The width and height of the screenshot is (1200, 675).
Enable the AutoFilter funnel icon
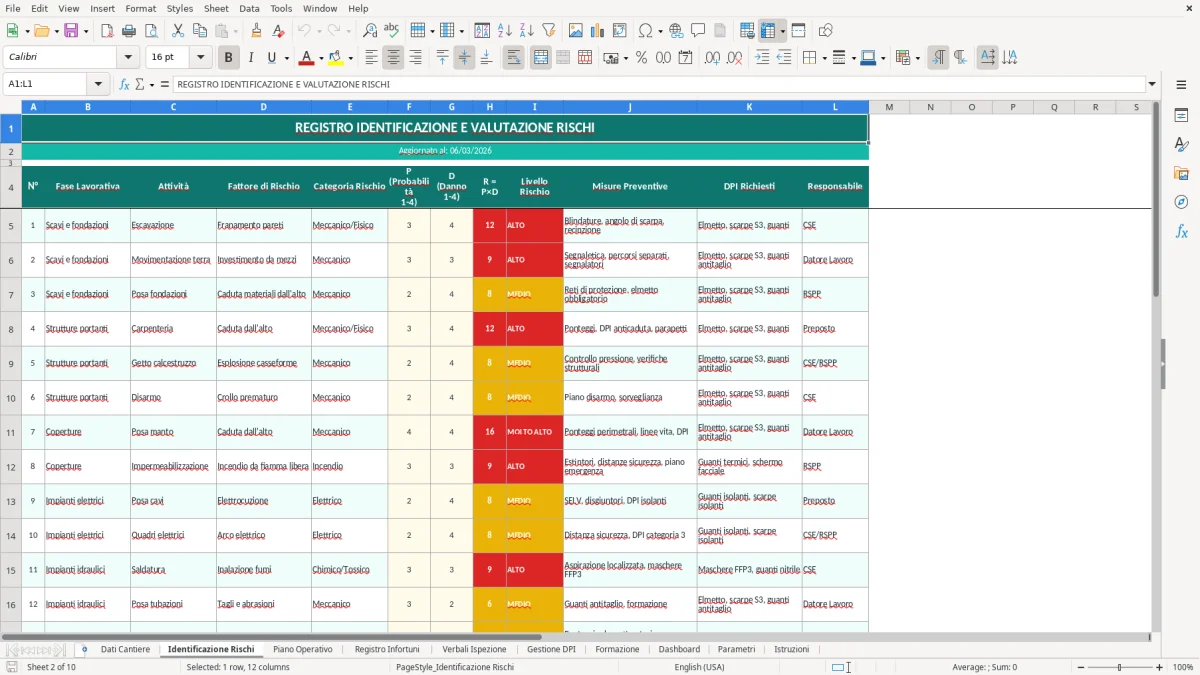[x=548, y=31]
